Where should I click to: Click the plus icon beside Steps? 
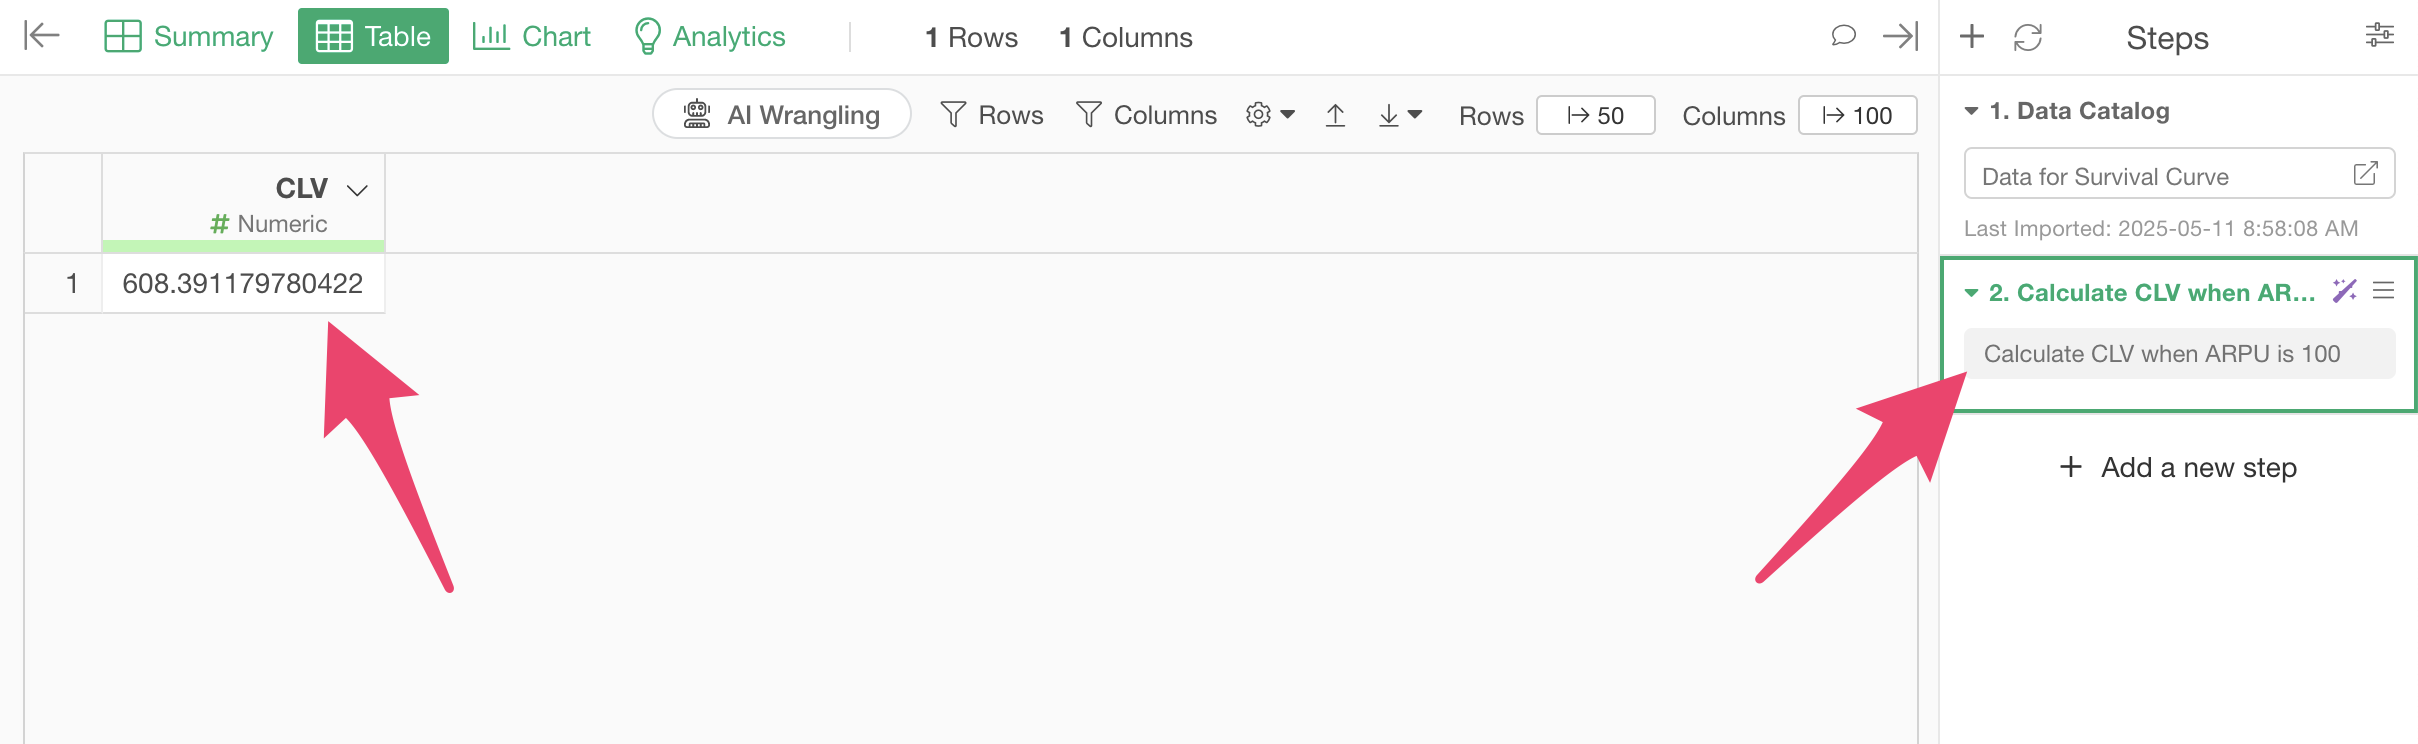coord(1972,37)
